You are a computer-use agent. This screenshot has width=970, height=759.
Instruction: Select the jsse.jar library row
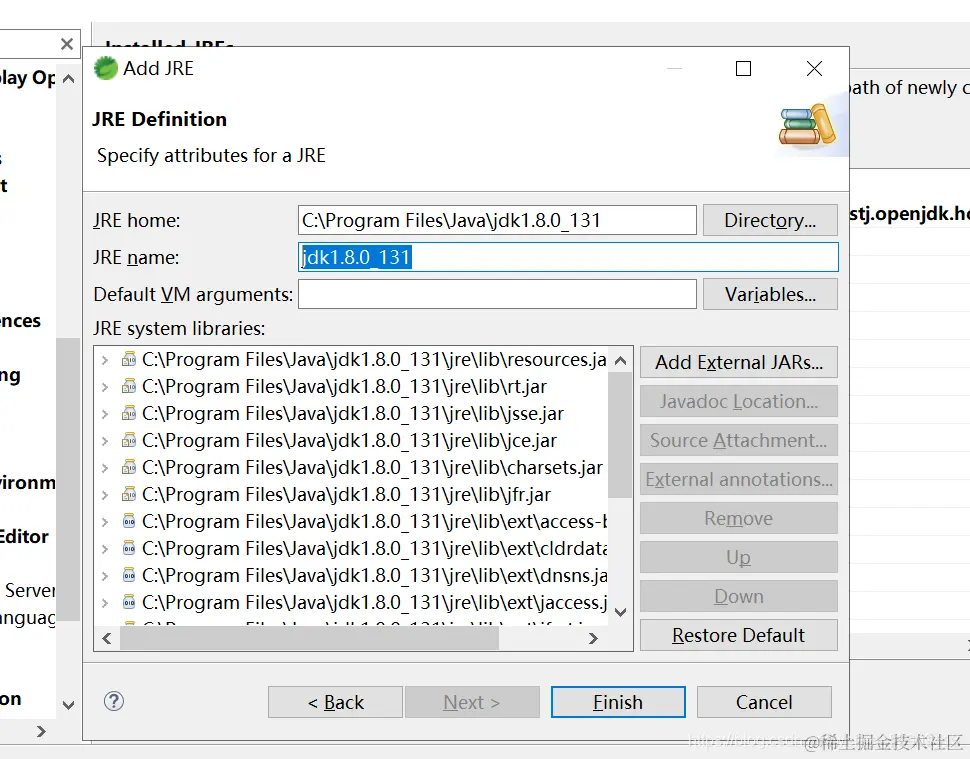[353, 413]
